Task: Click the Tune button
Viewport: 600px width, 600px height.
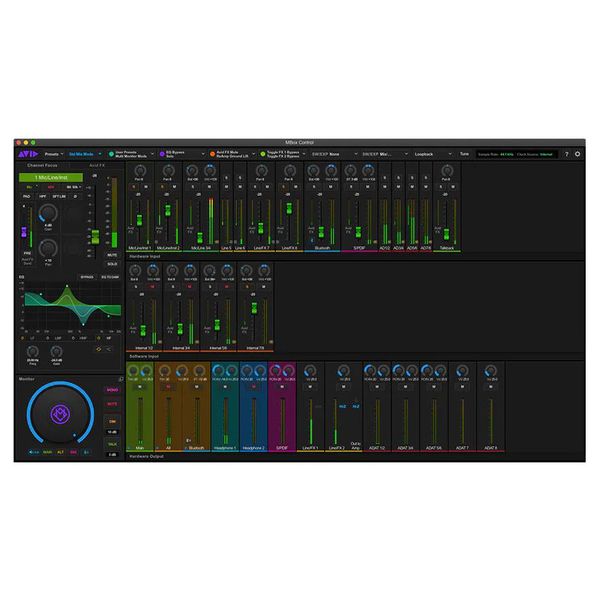Action: (464, 154)
